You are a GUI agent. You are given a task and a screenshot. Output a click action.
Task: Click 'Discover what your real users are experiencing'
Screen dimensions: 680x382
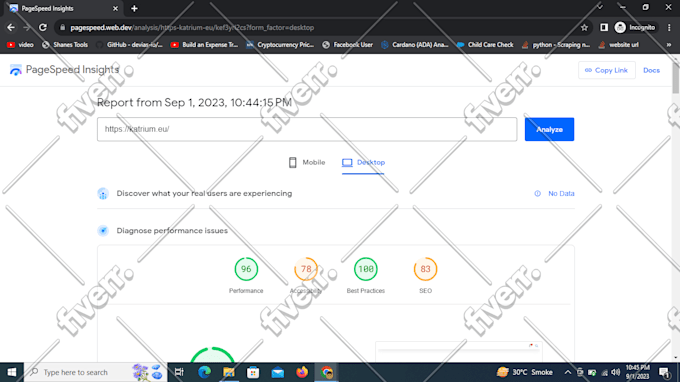(x=204, y=193)
